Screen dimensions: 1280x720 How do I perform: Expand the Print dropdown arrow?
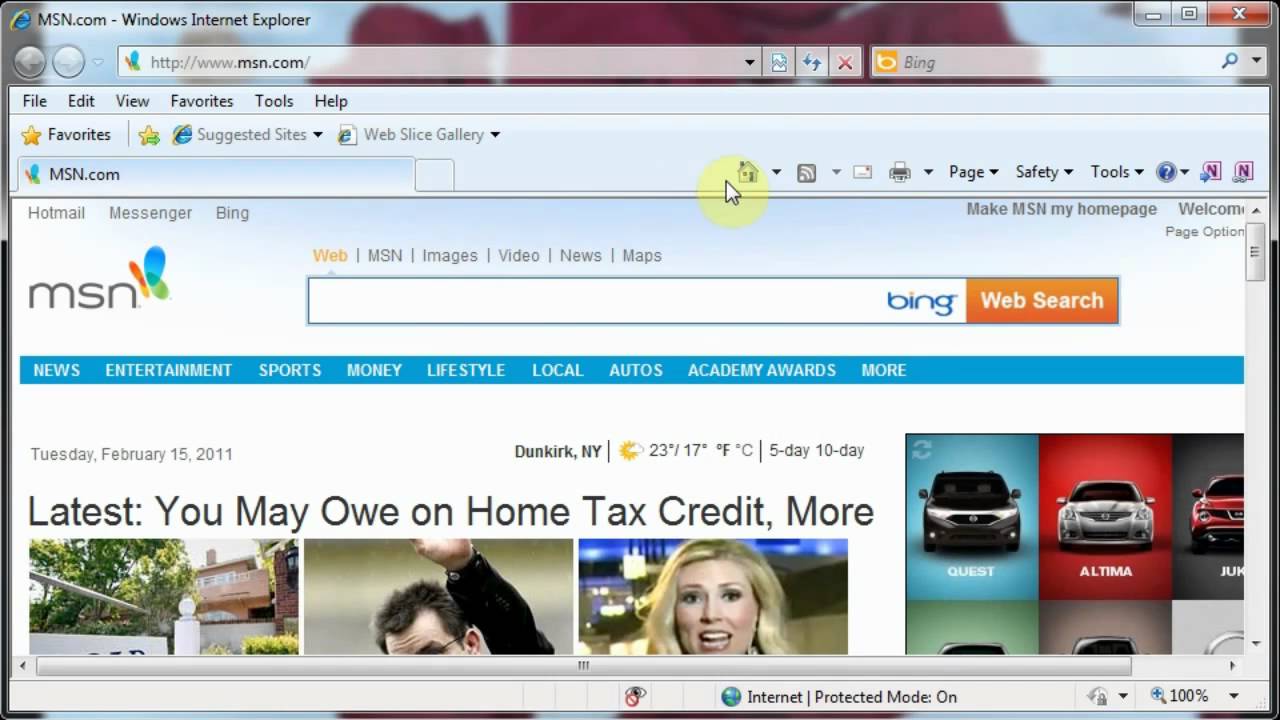(928, 173)
